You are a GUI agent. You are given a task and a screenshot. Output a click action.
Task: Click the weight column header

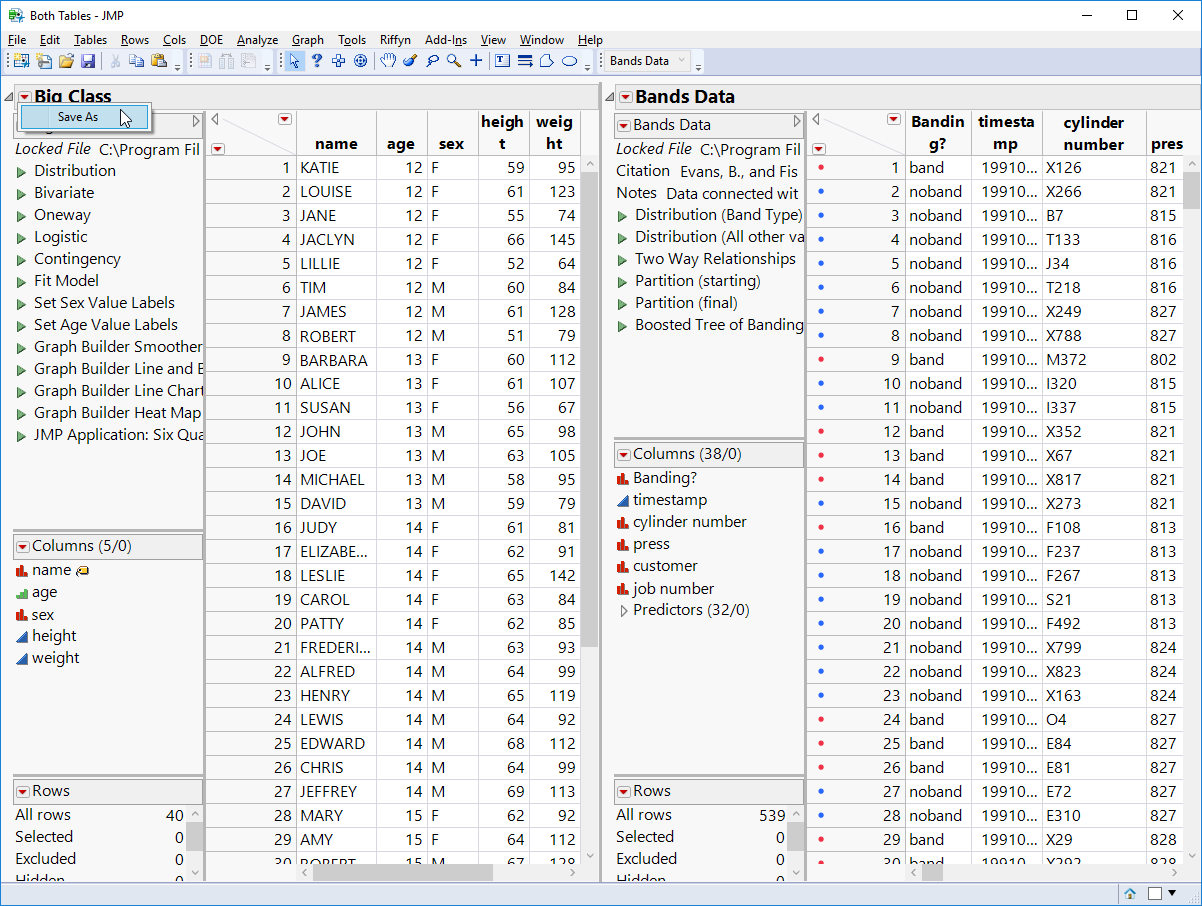tap(554, 133)
